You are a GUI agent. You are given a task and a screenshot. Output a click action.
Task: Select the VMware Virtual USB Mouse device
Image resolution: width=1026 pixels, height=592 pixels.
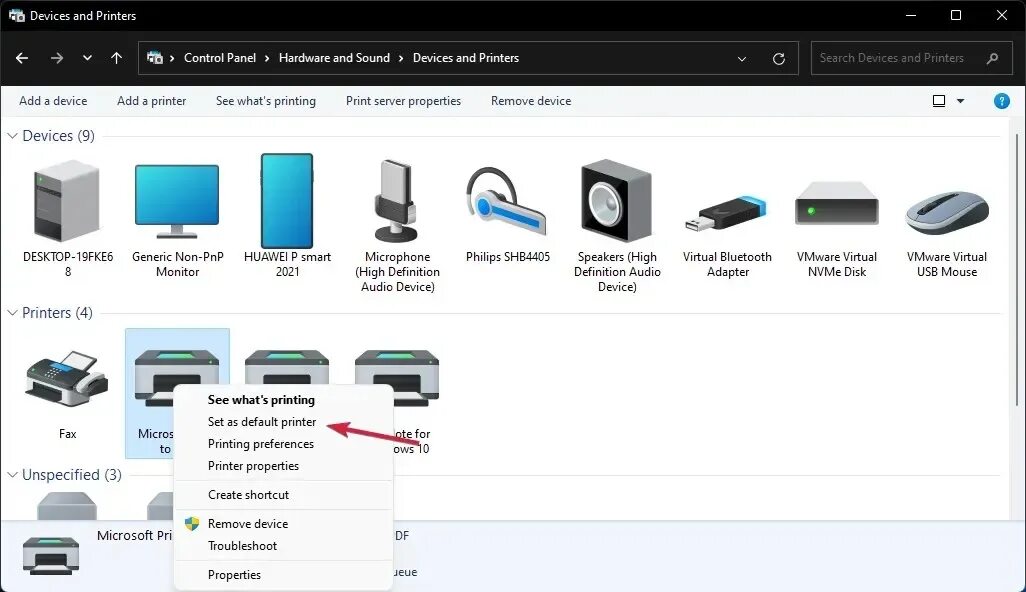pos(947,211)
